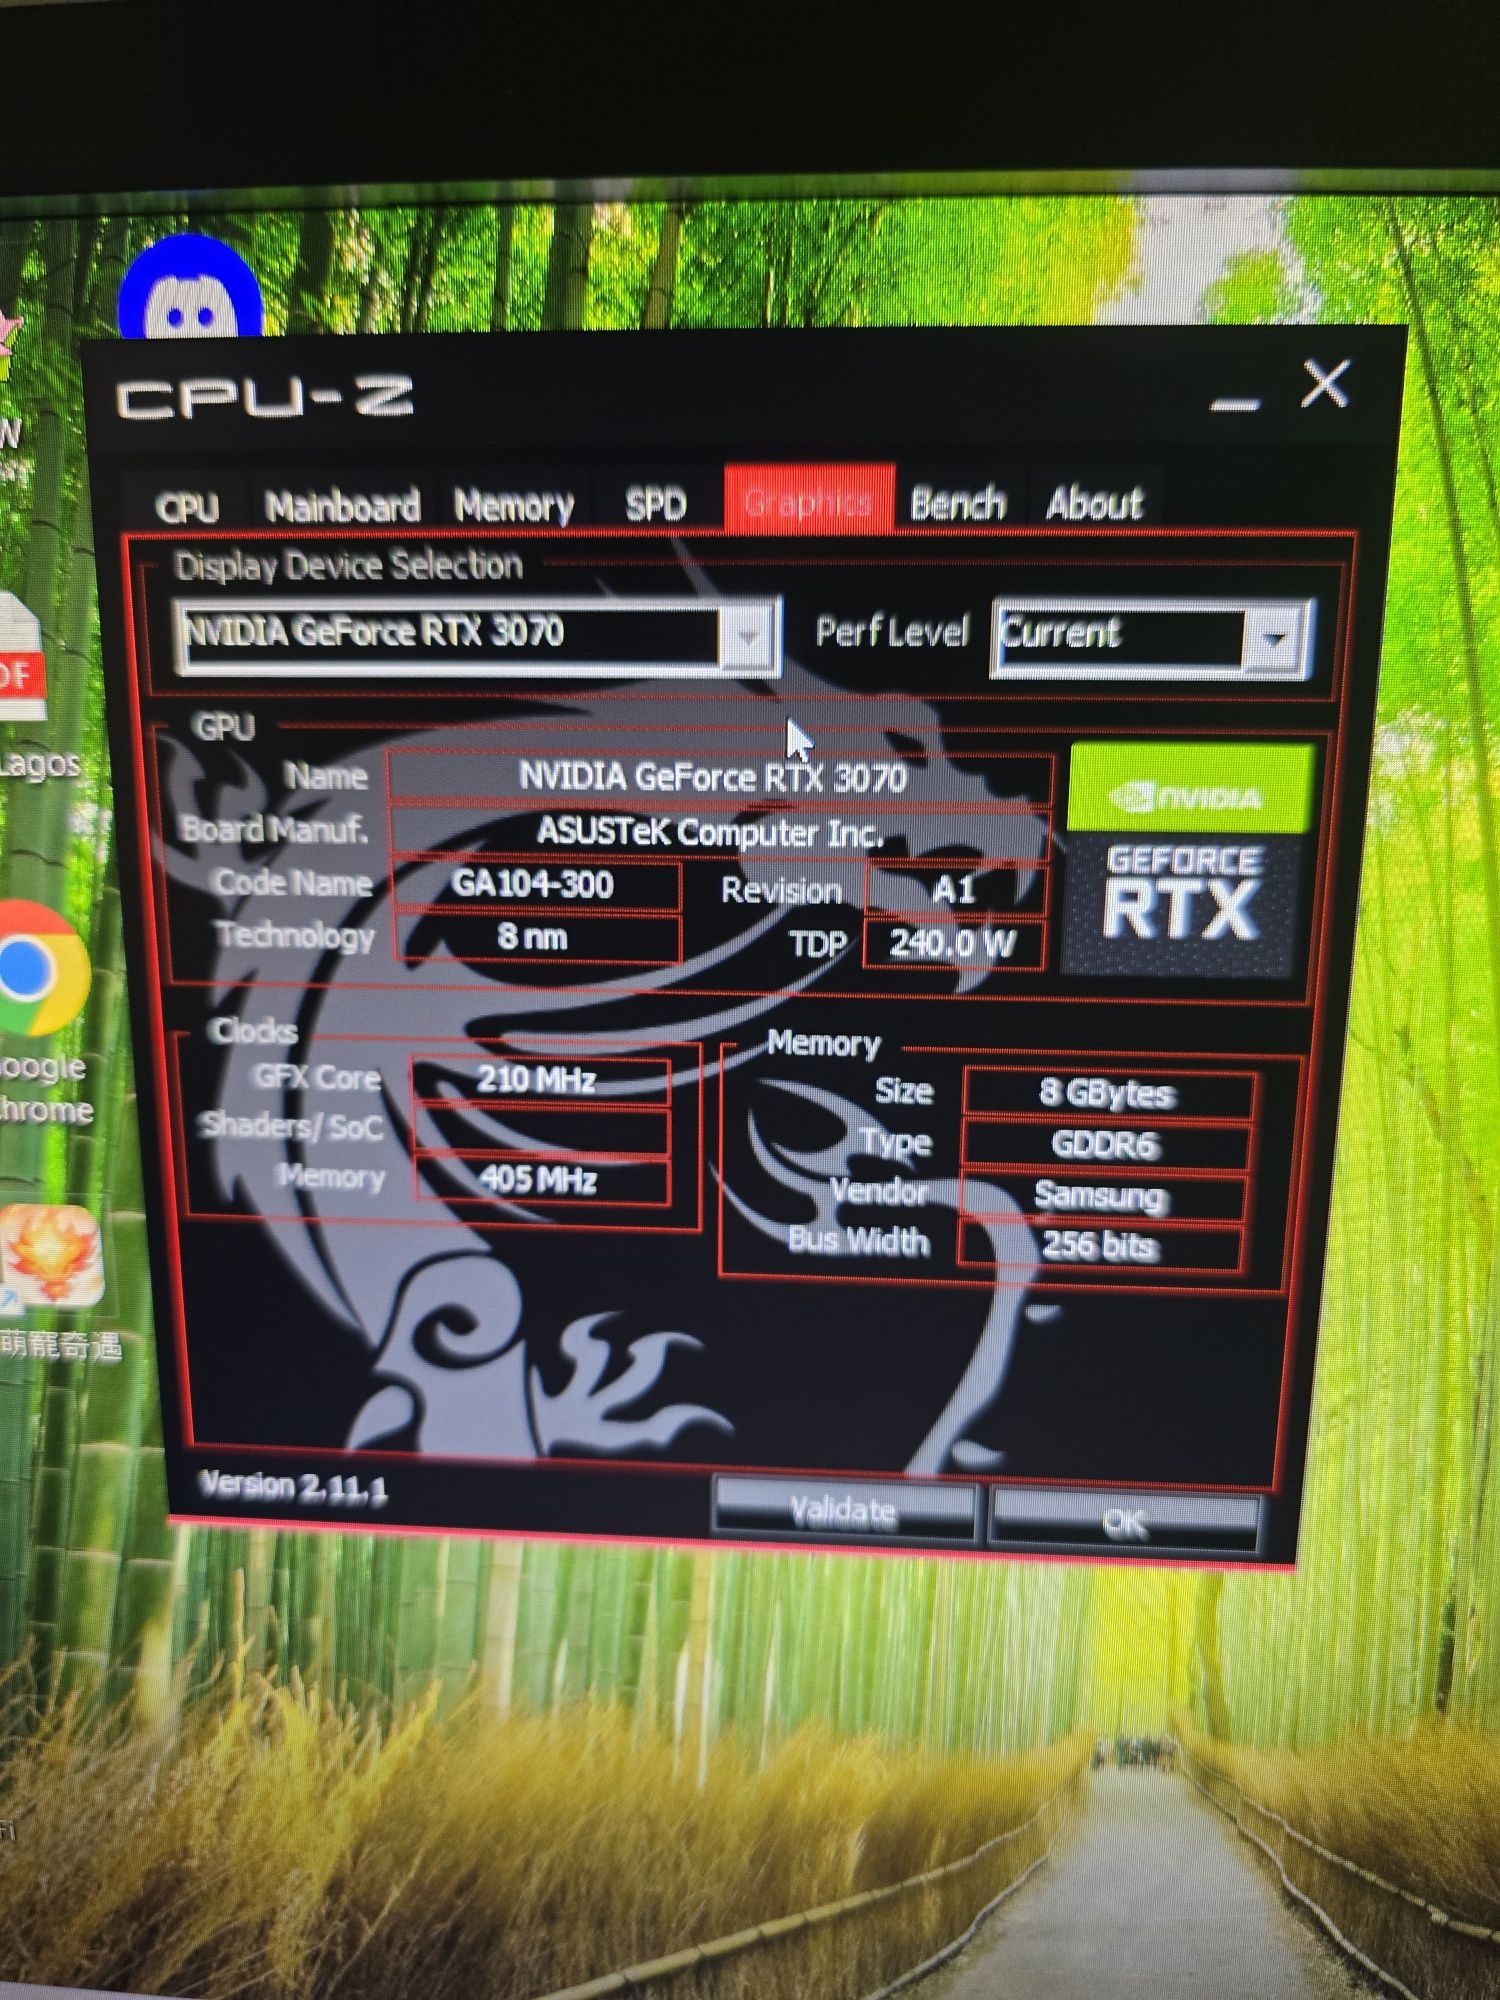Image resolution: width=1500 pixels, height=2000 pixels.
Task: Click the CPU-Z title logo
Action: point(264,398)
